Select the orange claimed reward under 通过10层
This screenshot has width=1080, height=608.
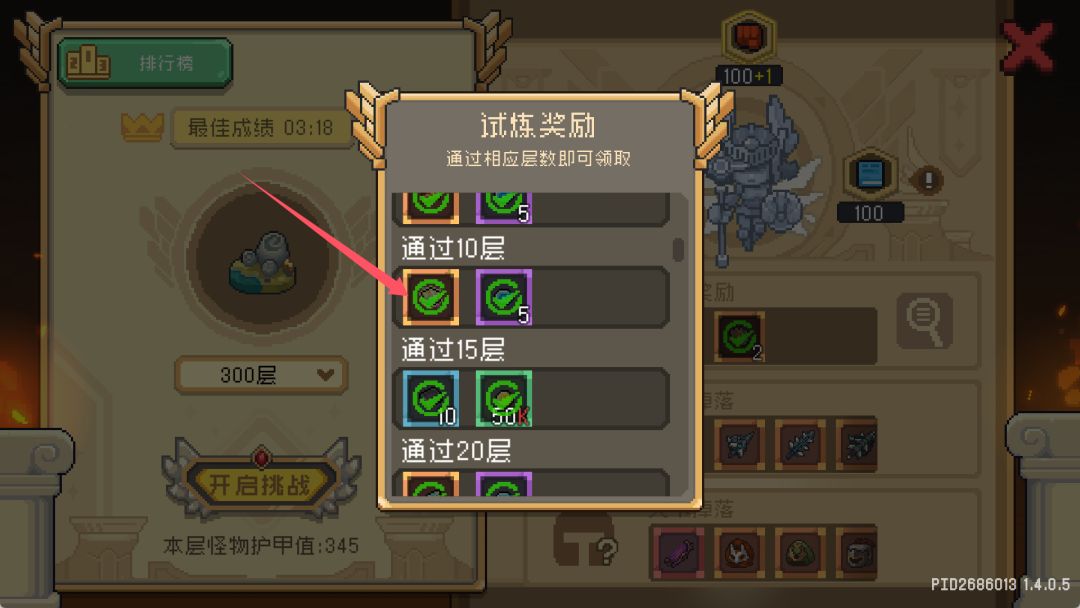[431, 297]
